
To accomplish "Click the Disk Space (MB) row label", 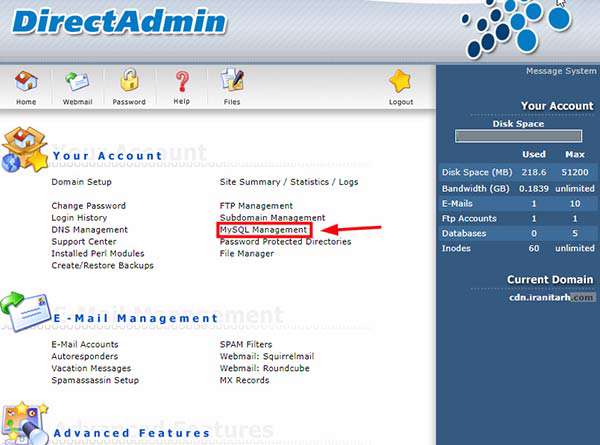I will (x=477, y=172).
